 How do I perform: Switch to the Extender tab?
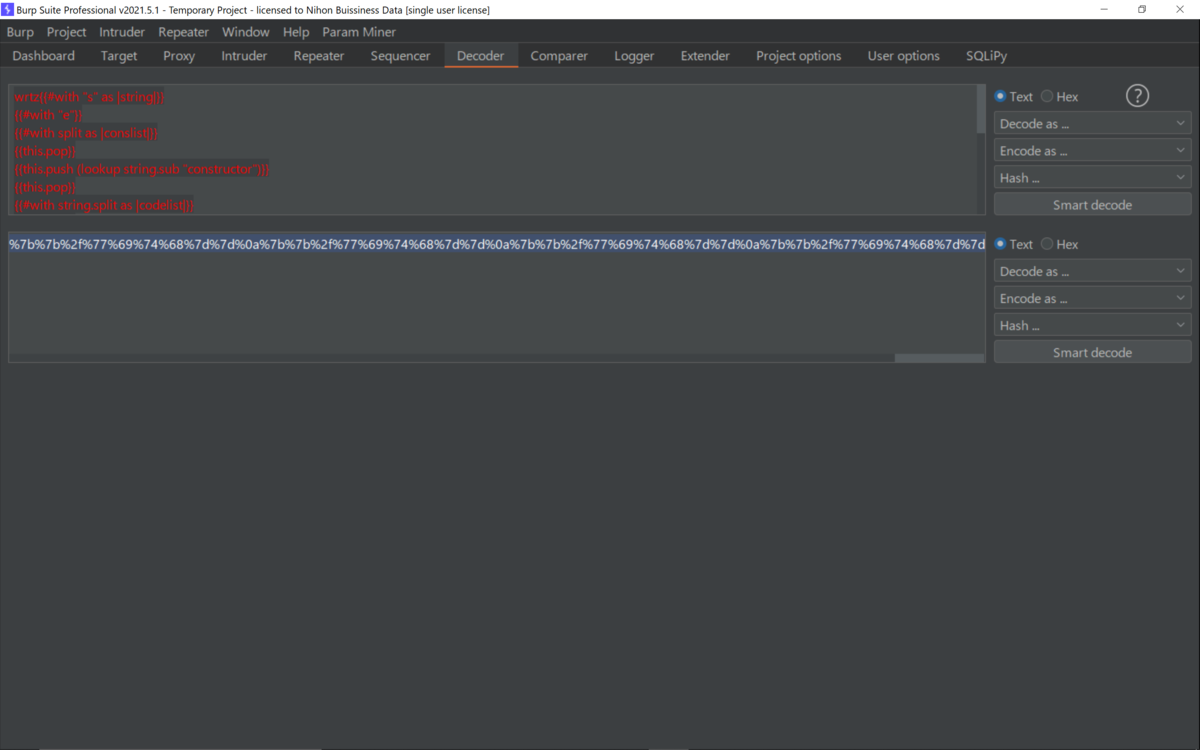pos(705,56)
